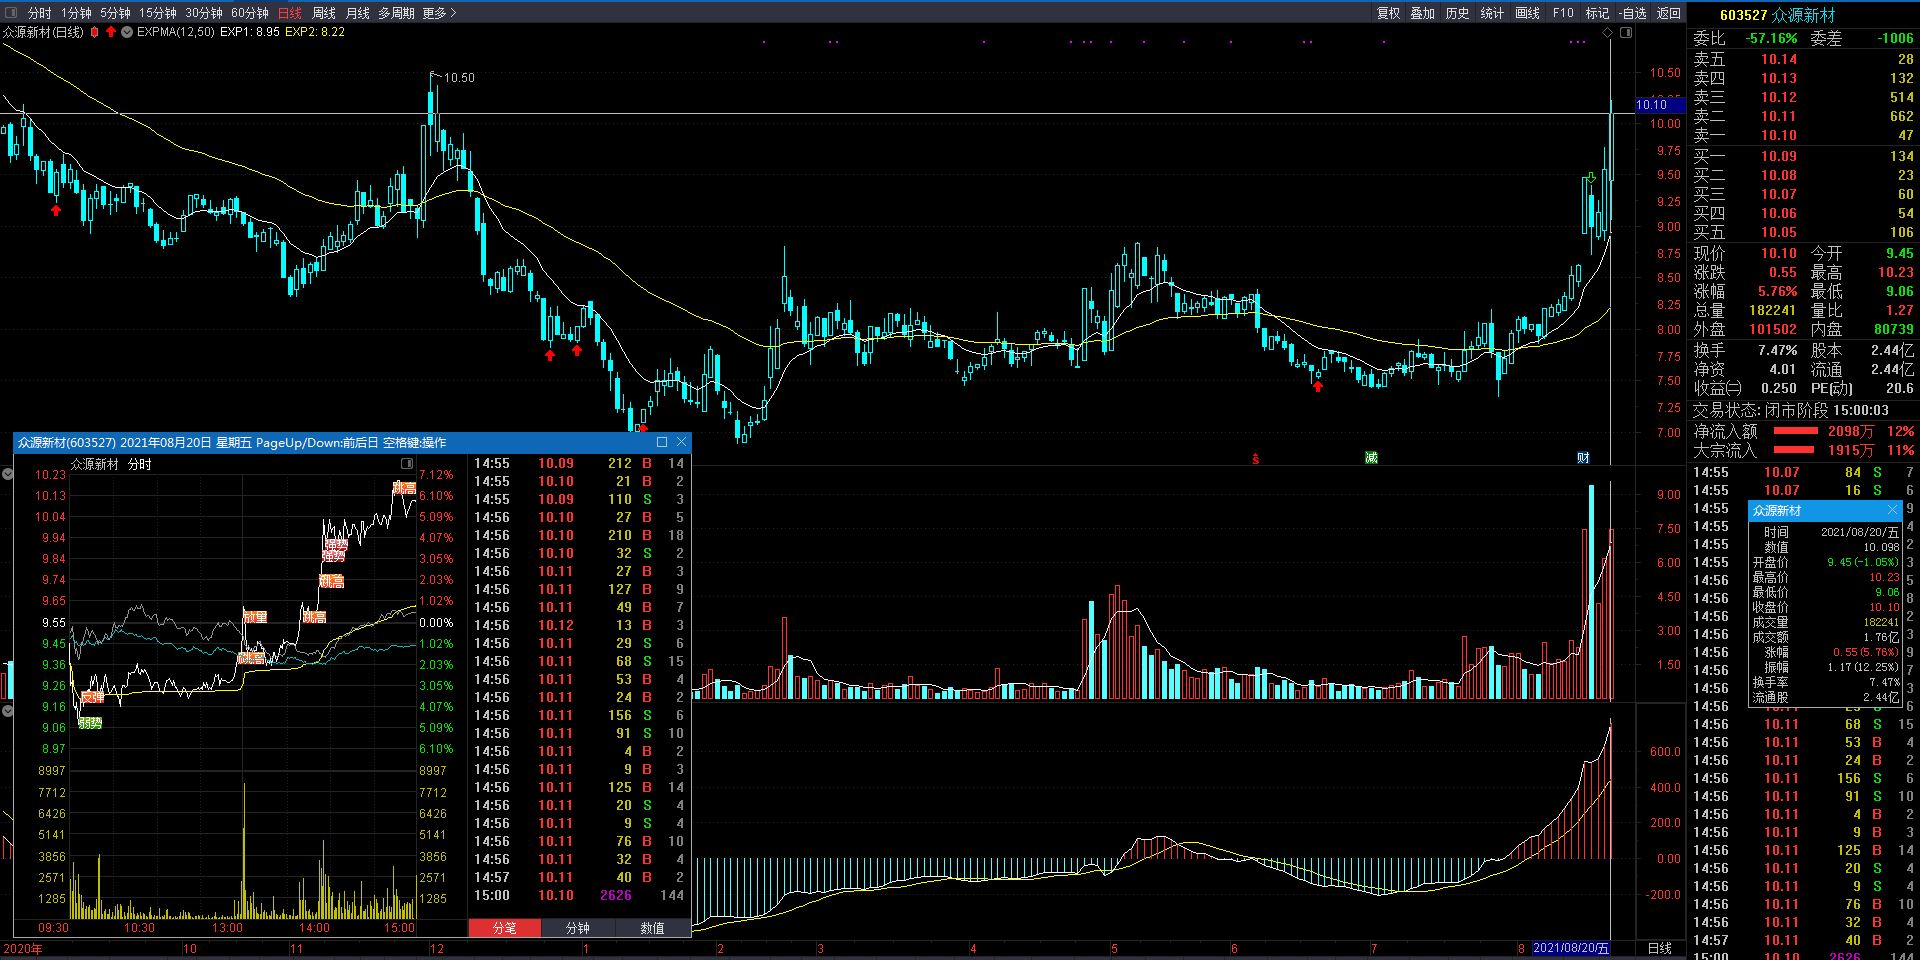Expand the indicator dropdown before EXPMA
1920x960 pixels.
tap(128, 32)
